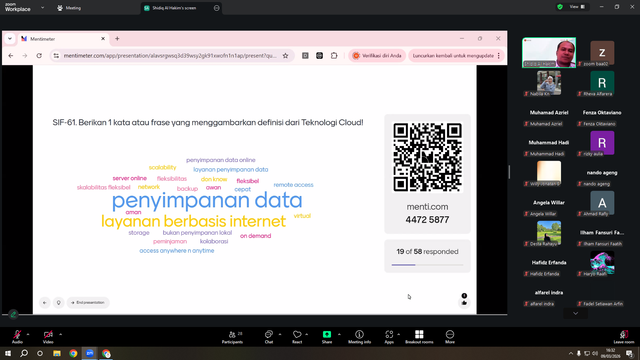Screen dimensions: 640x360
Task: Switch to the Meeting tab
Action: pos(69,8)
